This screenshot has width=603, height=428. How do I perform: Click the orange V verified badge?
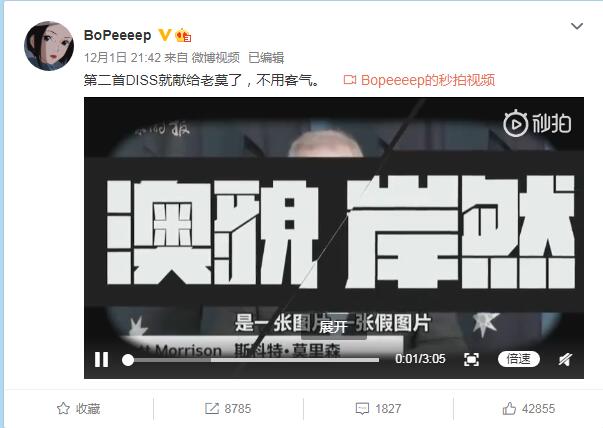[x=165, y=35]
